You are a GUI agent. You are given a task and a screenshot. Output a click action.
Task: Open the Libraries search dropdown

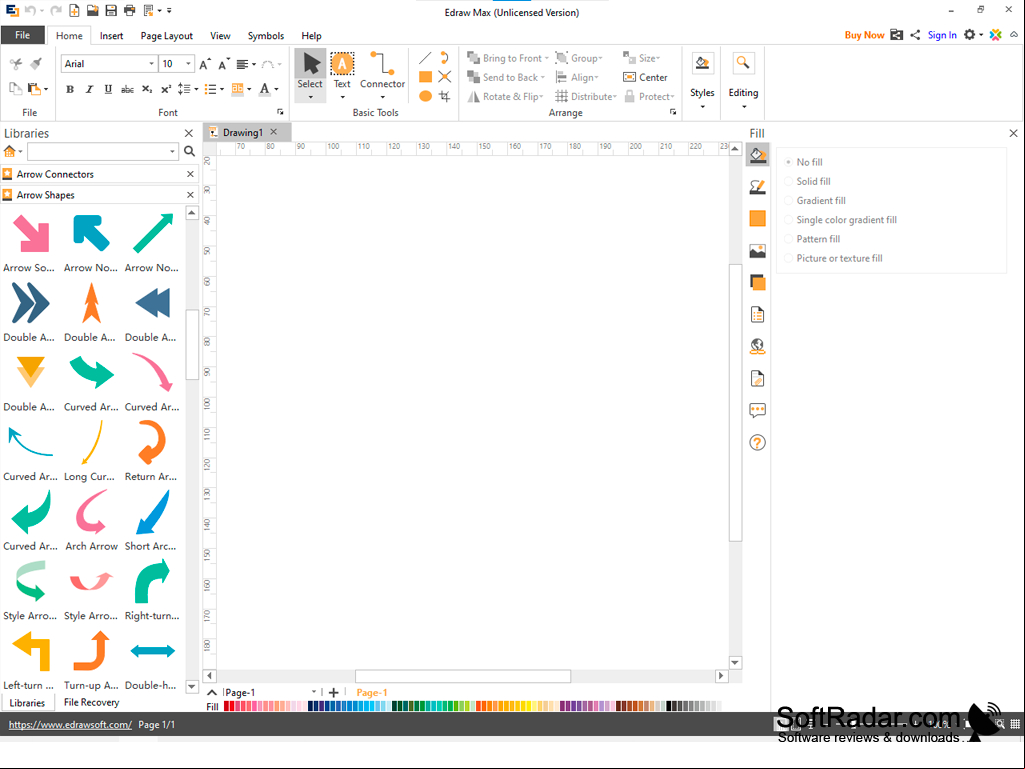[x=173, y=152]
